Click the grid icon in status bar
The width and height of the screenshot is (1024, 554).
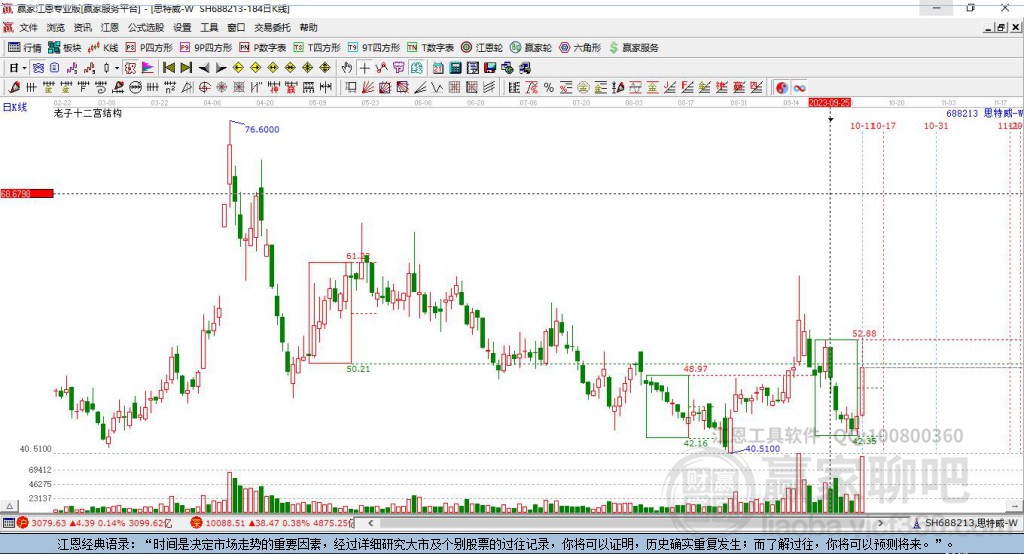pos(8,523)
